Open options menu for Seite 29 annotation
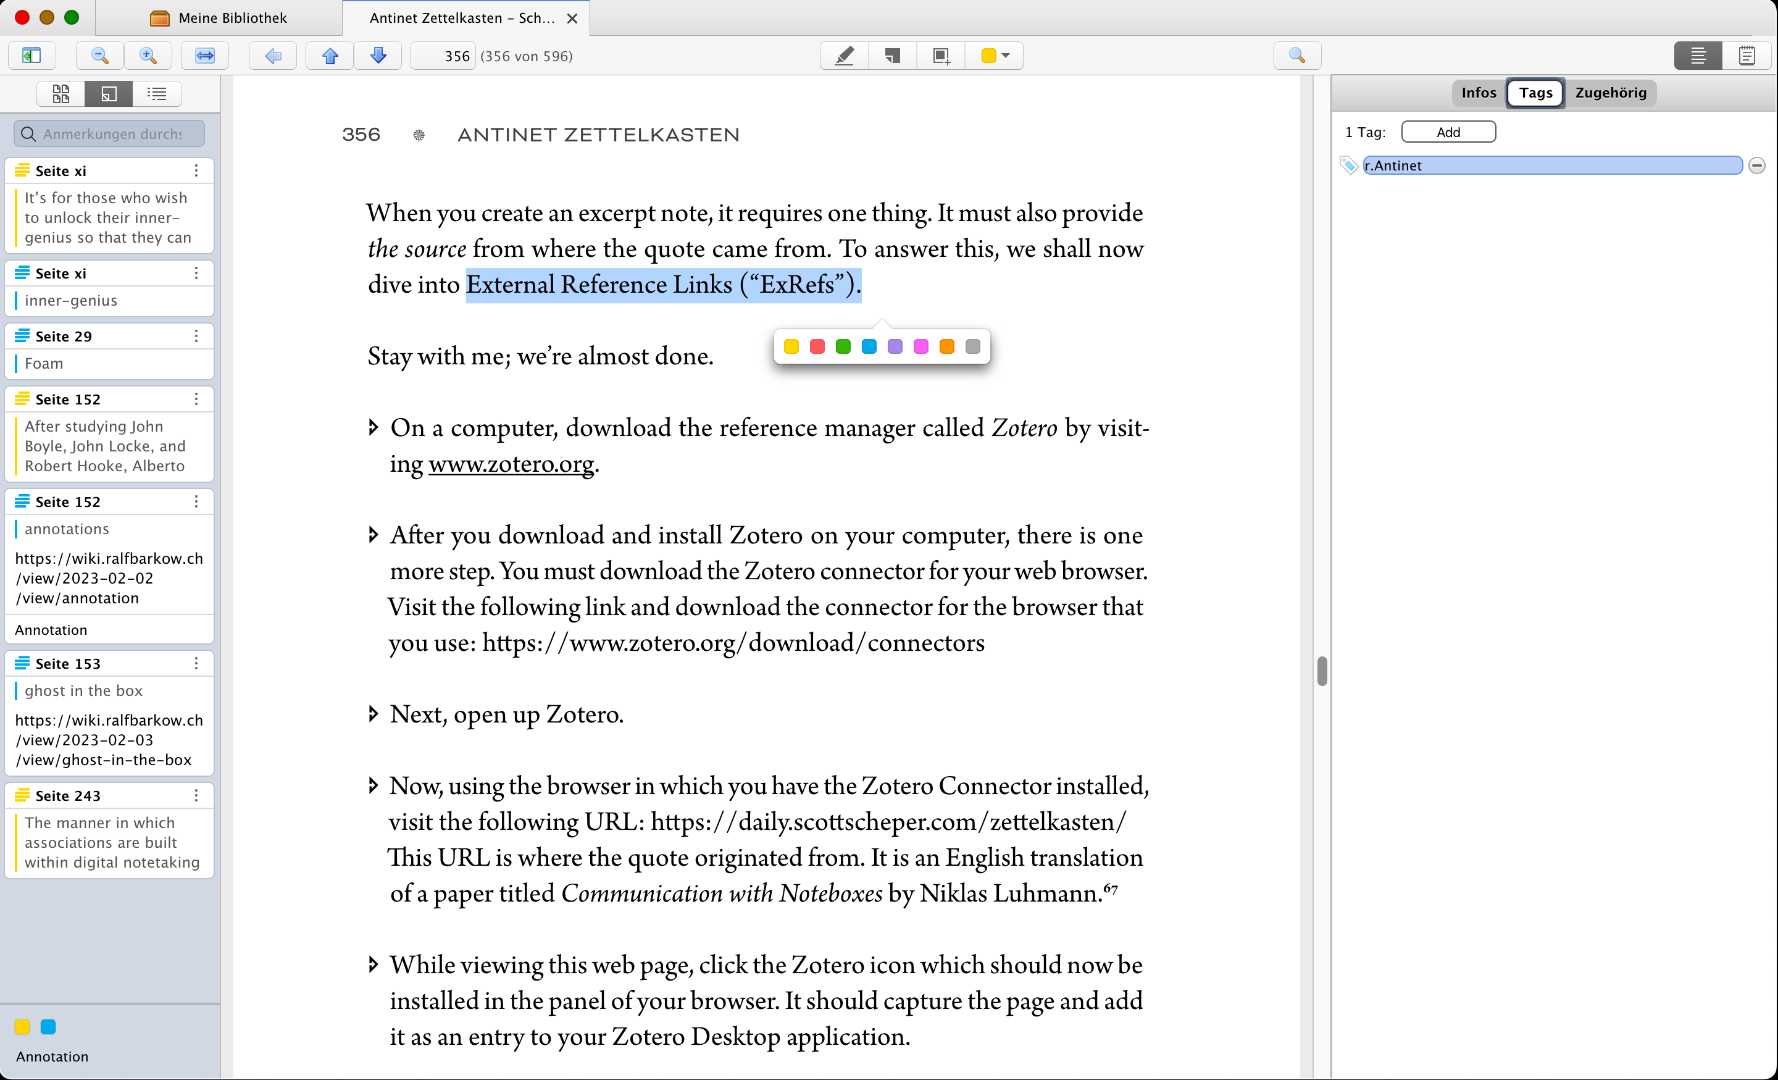 point(196,336)
